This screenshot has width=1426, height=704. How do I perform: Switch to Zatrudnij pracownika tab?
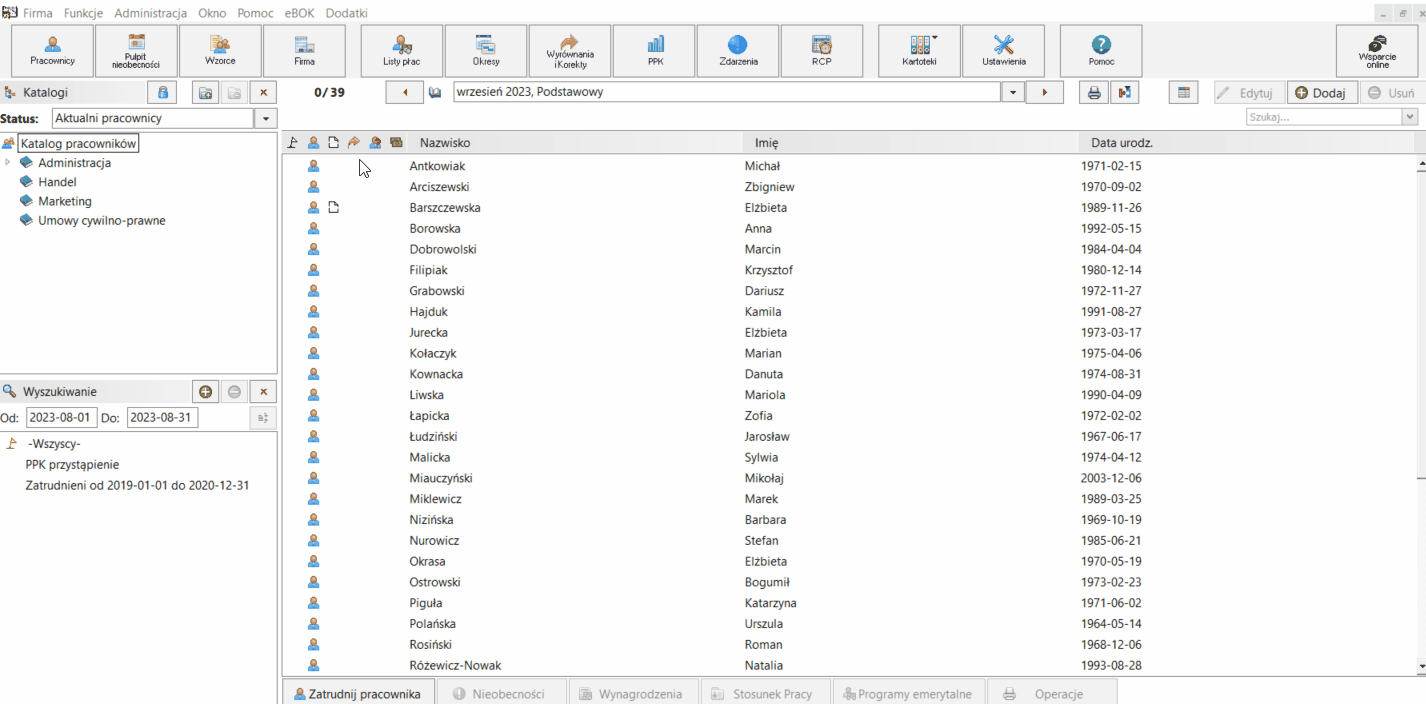coord(358,693)
